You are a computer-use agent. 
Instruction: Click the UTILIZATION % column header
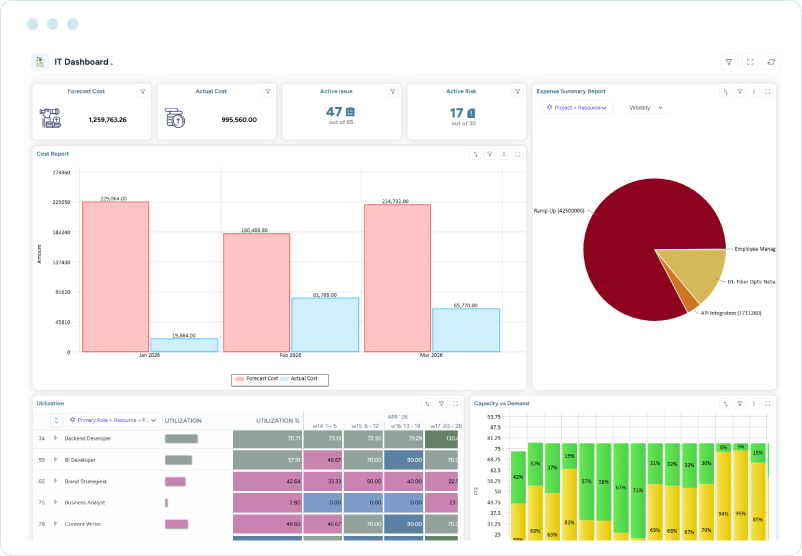coord(278,421)
